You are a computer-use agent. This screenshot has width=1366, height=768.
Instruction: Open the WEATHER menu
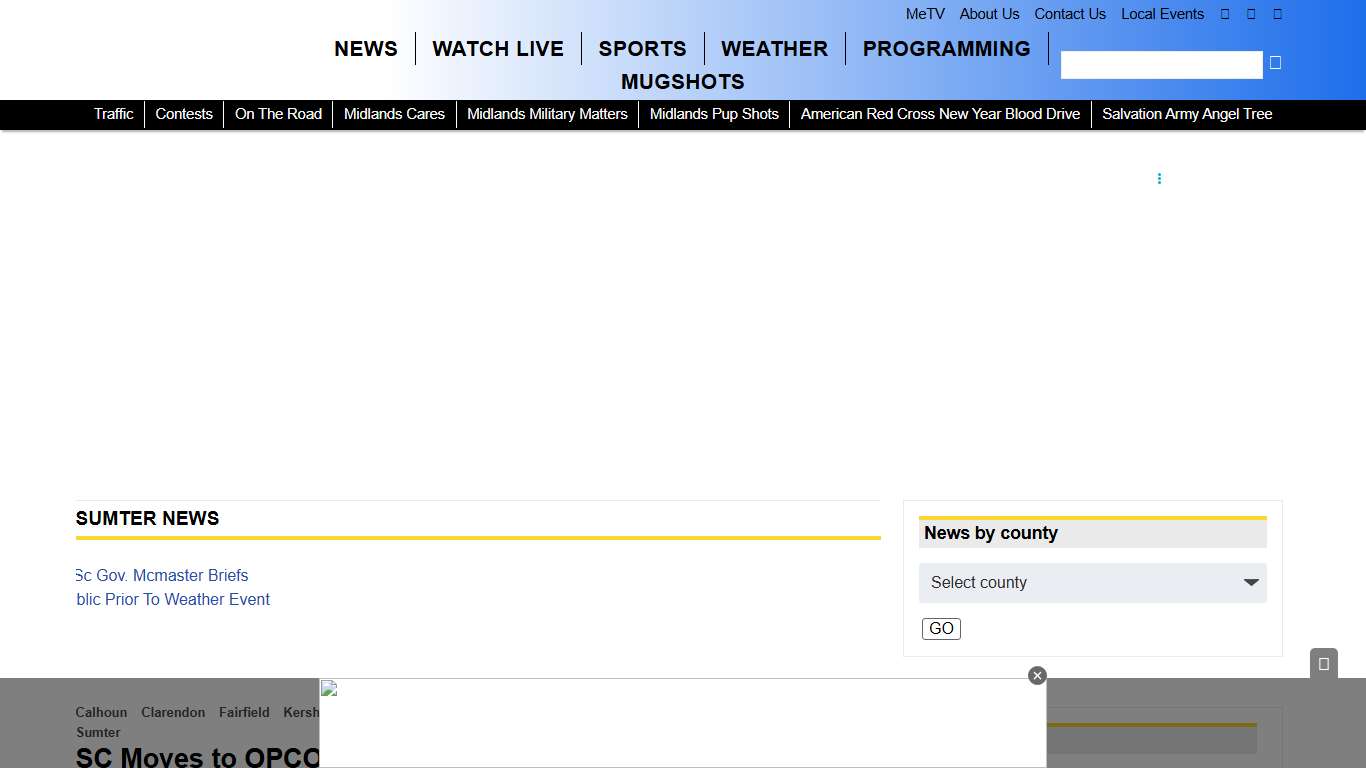tap(774, 49)
